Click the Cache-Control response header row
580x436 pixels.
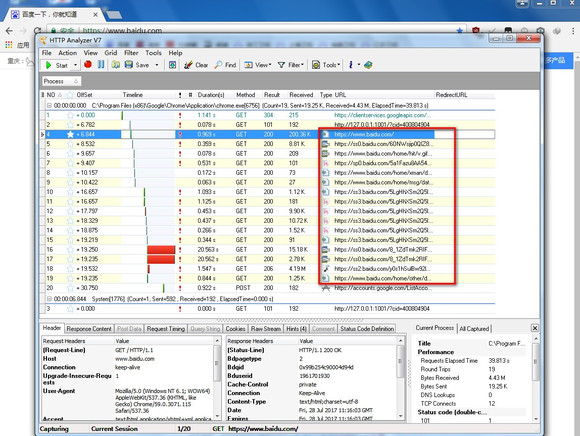(311, 385)
